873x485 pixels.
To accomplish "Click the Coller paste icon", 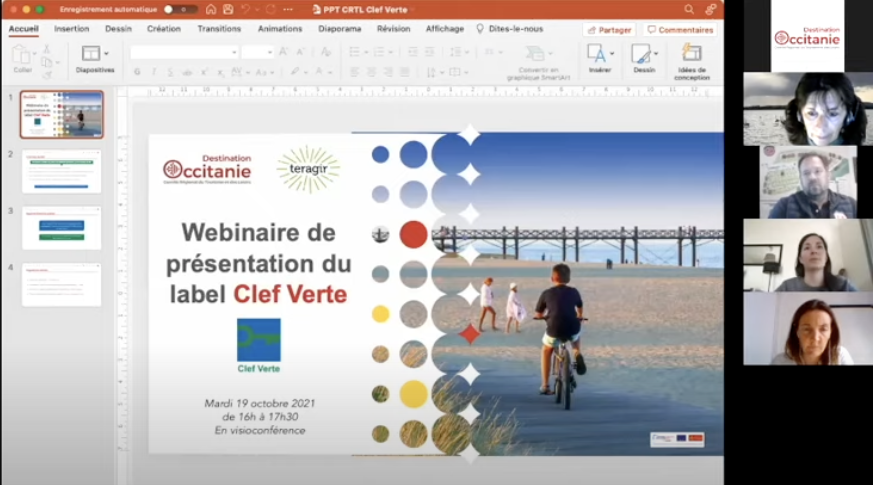I will click(21, 55).
